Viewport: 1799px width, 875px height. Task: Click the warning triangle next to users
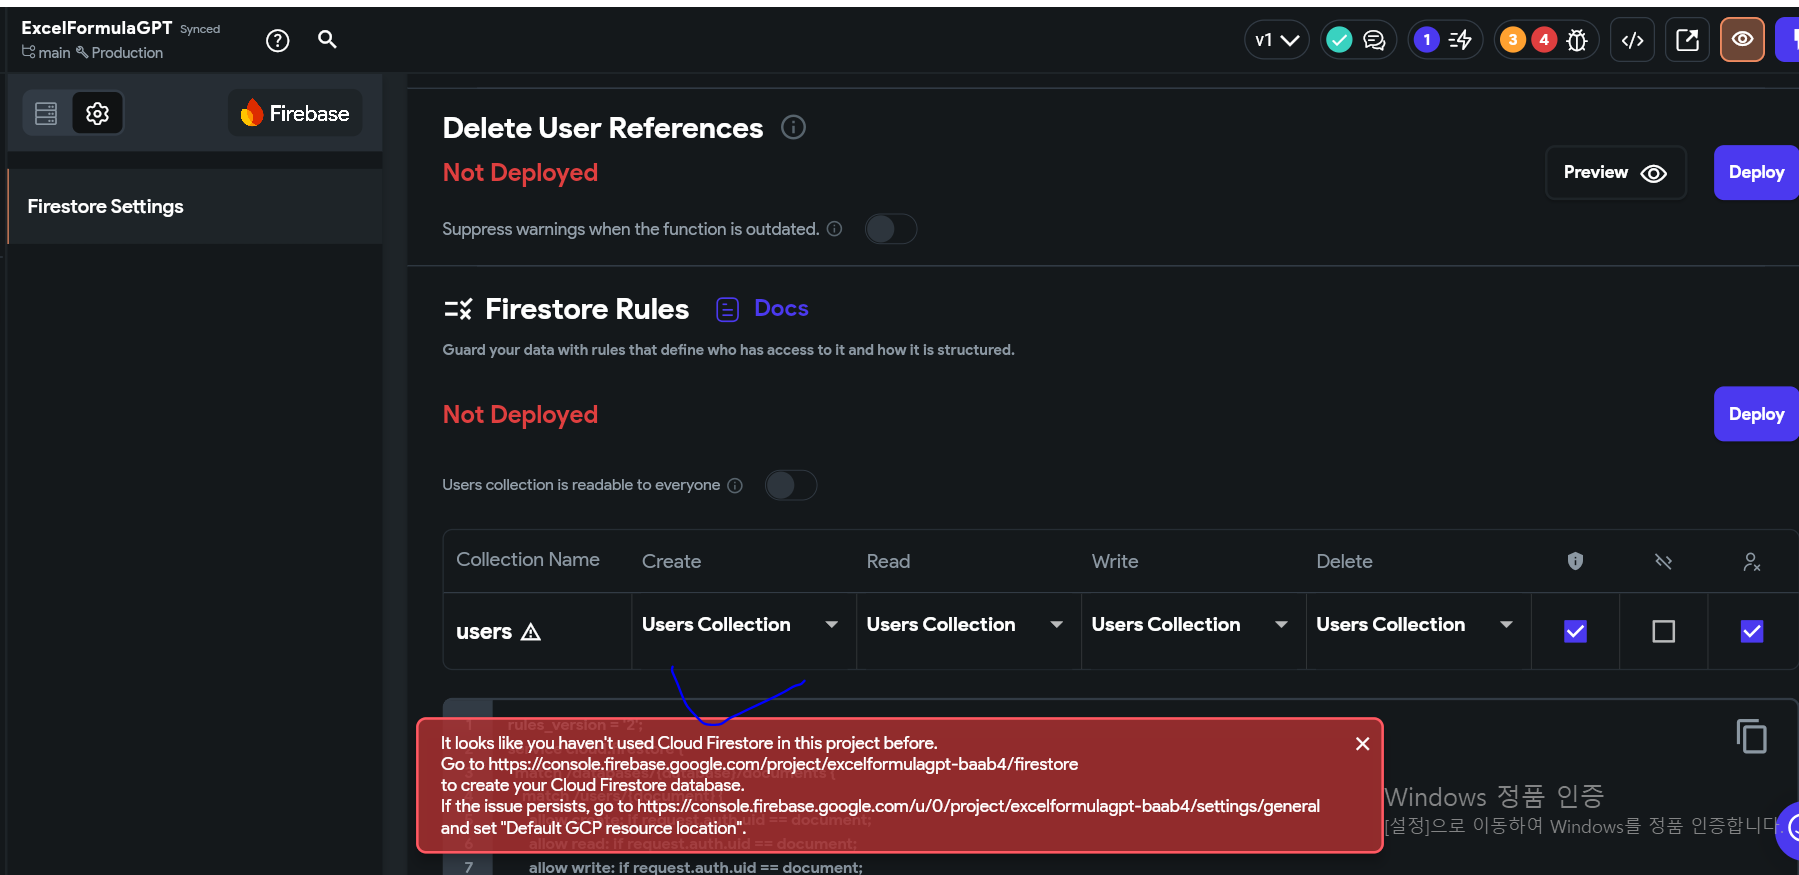point(531,632)
